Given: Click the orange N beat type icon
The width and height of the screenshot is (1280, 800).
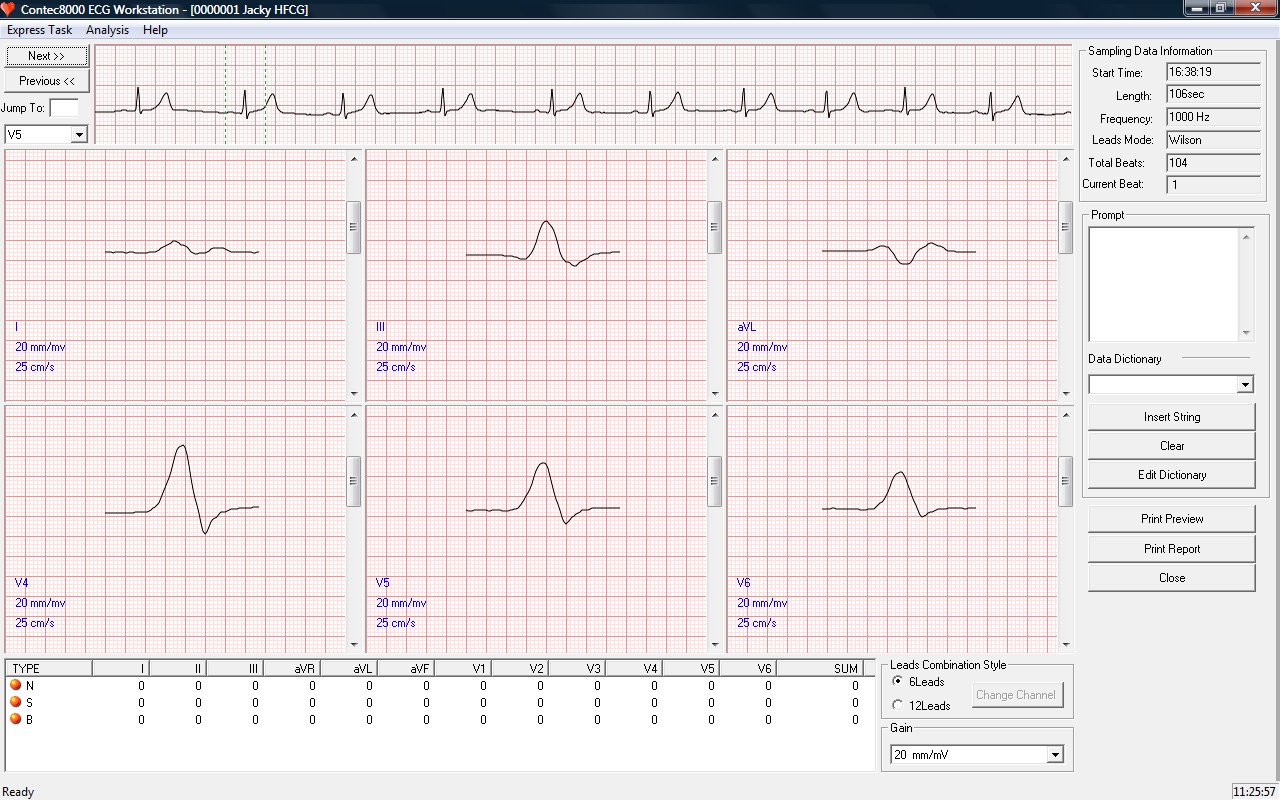Looking at the screenshot, I should pyautogui.click(x=15, y=685).
